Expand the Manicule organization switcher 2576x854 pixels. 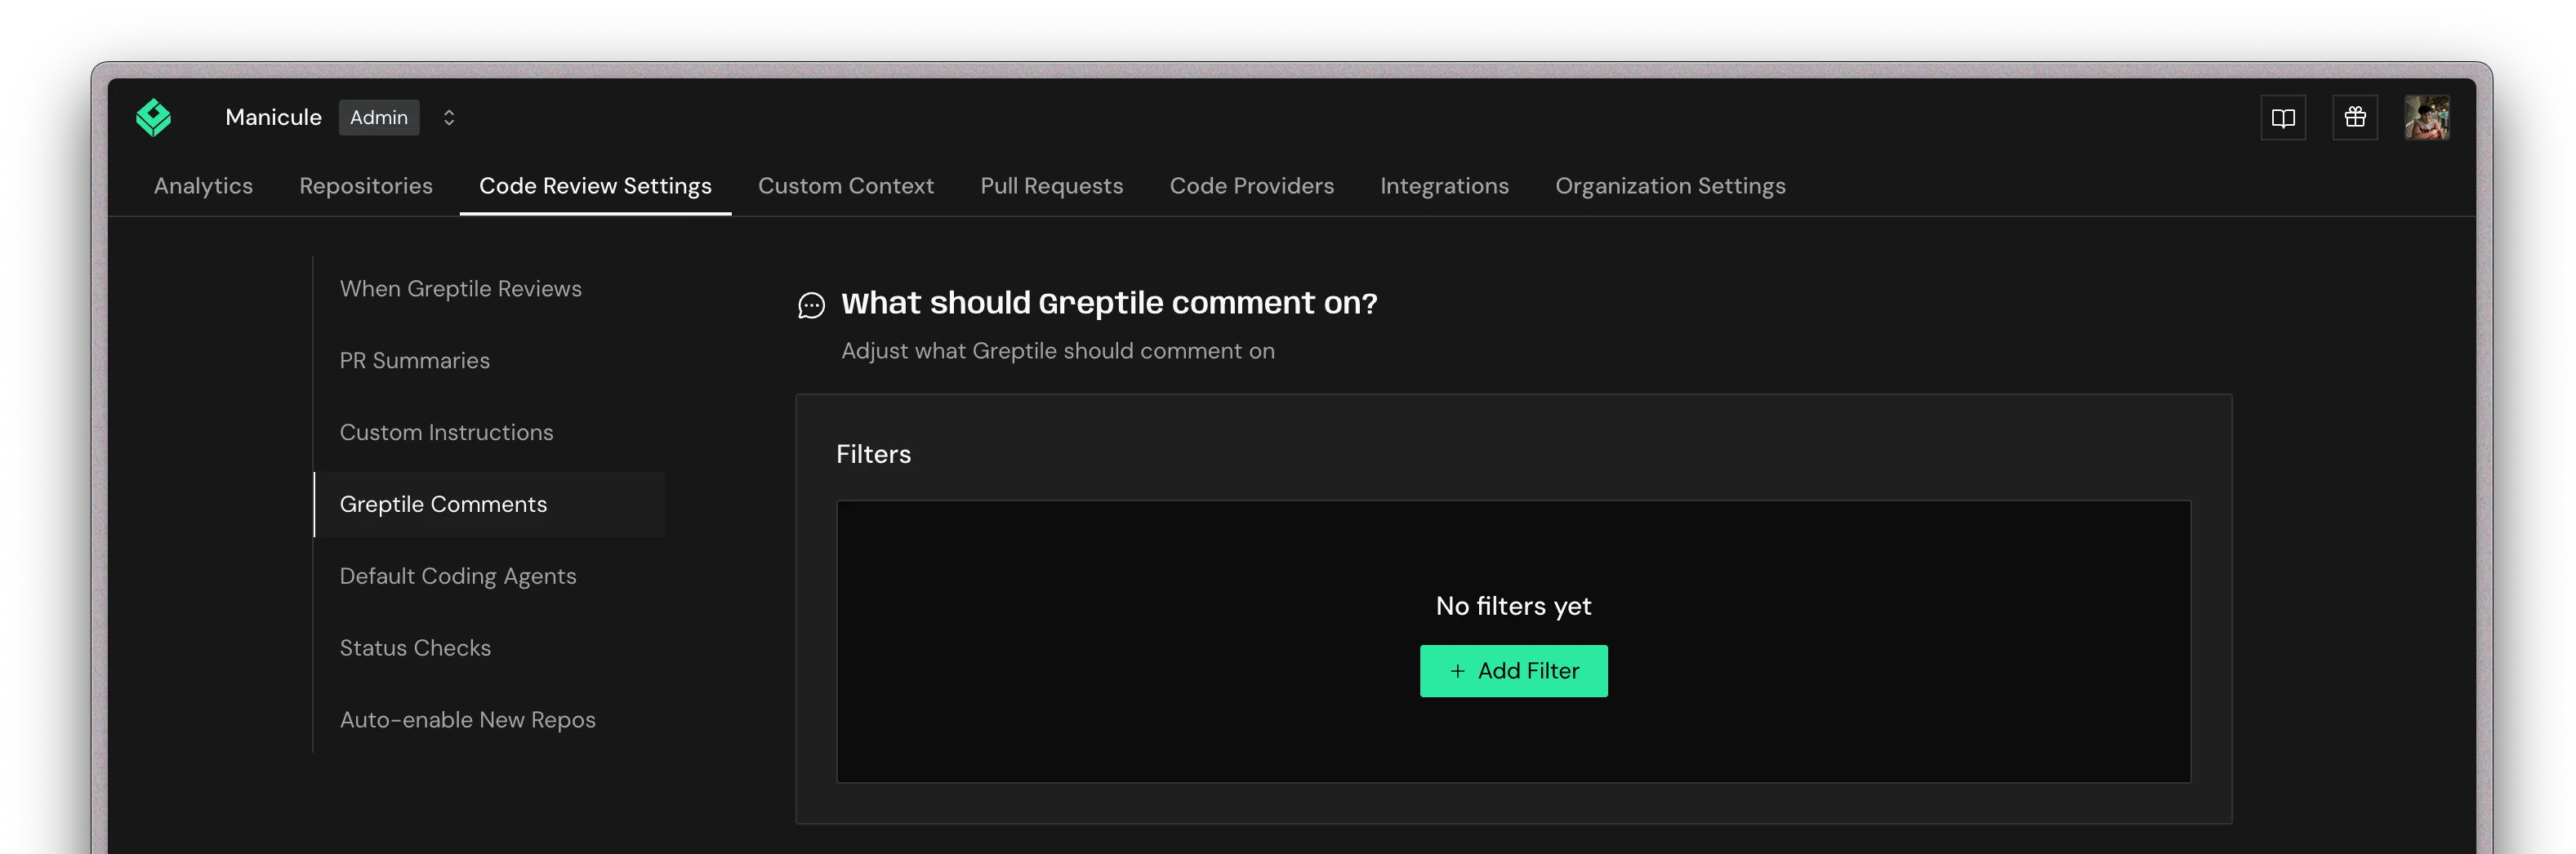click(449, 118)
